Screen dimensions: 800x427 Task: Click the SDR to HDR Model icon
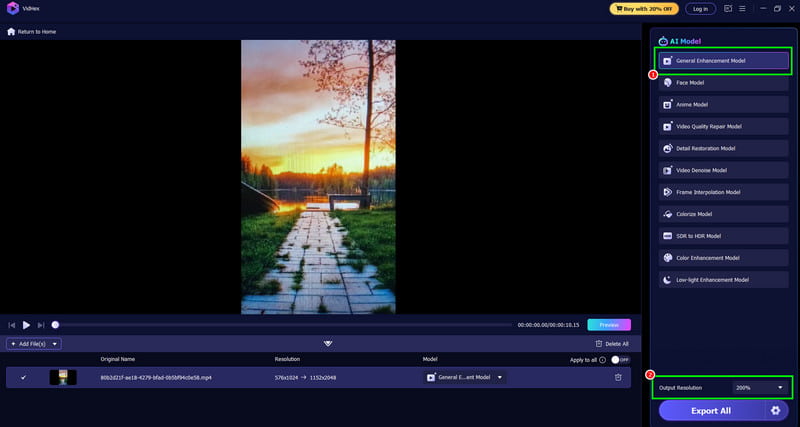[667, 236]
